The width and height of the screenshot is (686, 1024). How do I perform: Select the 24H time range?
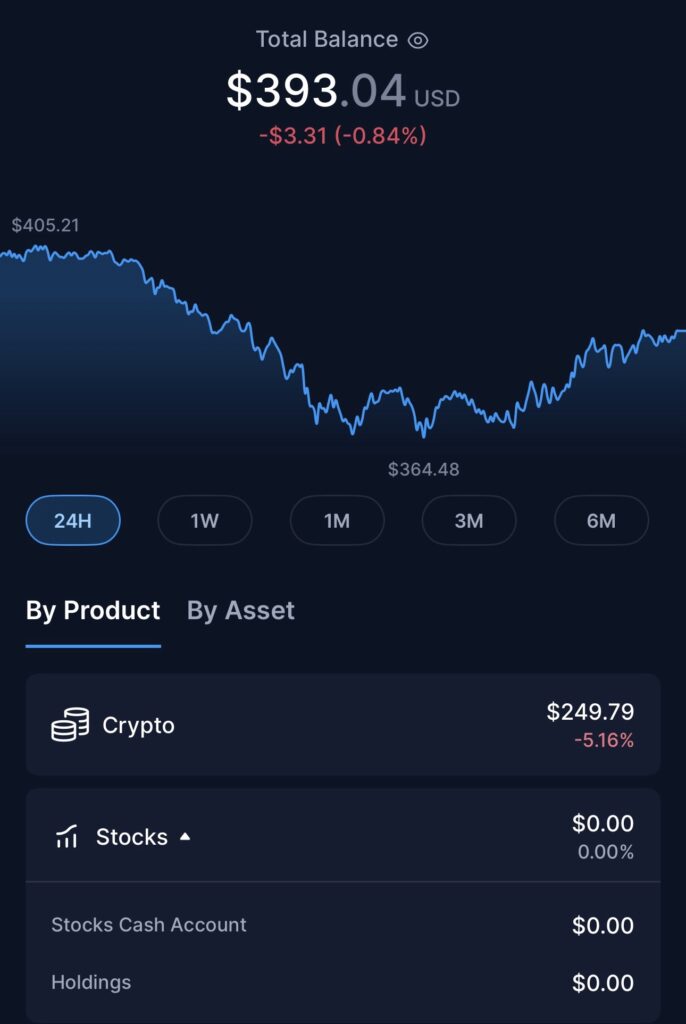click(73, 520)
